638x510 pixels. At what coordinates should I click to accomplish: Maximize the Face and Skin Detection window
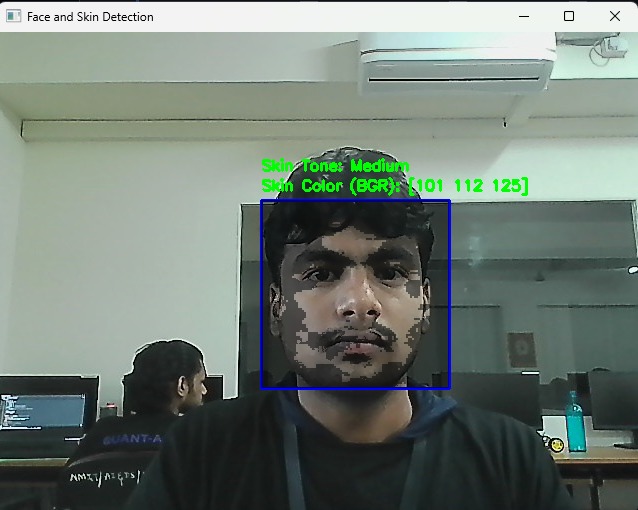coord(569,16)
